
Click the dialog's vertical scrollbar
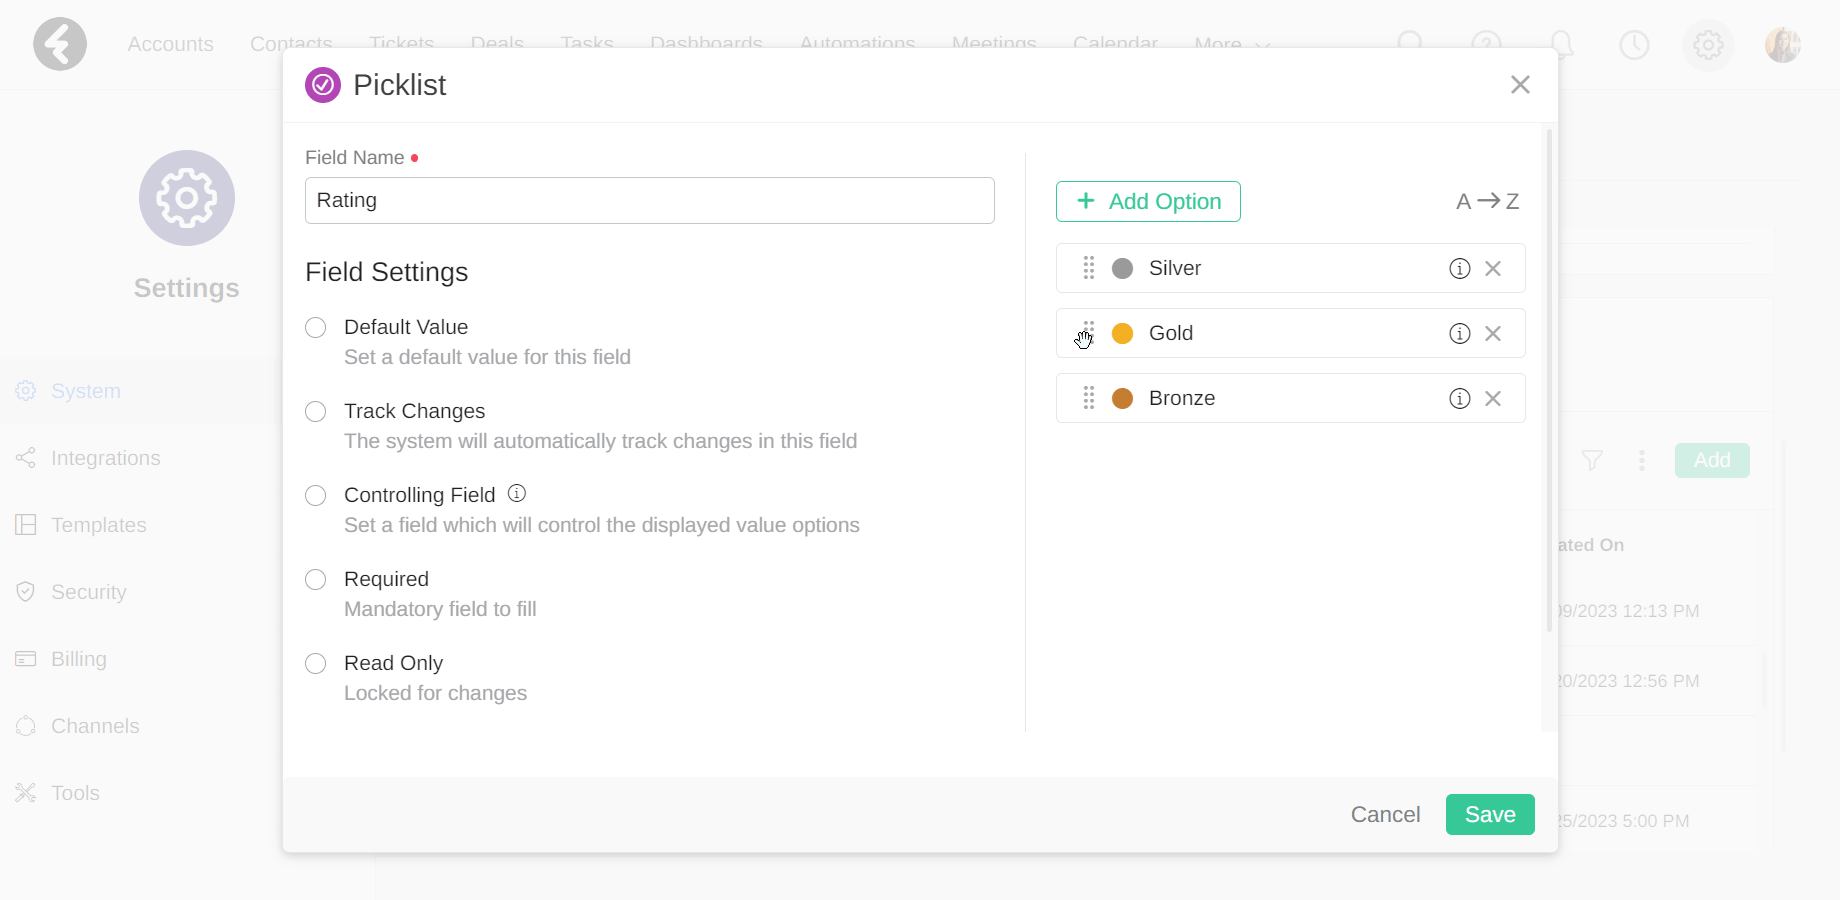pyautogui.click(x=1549, y=380)
